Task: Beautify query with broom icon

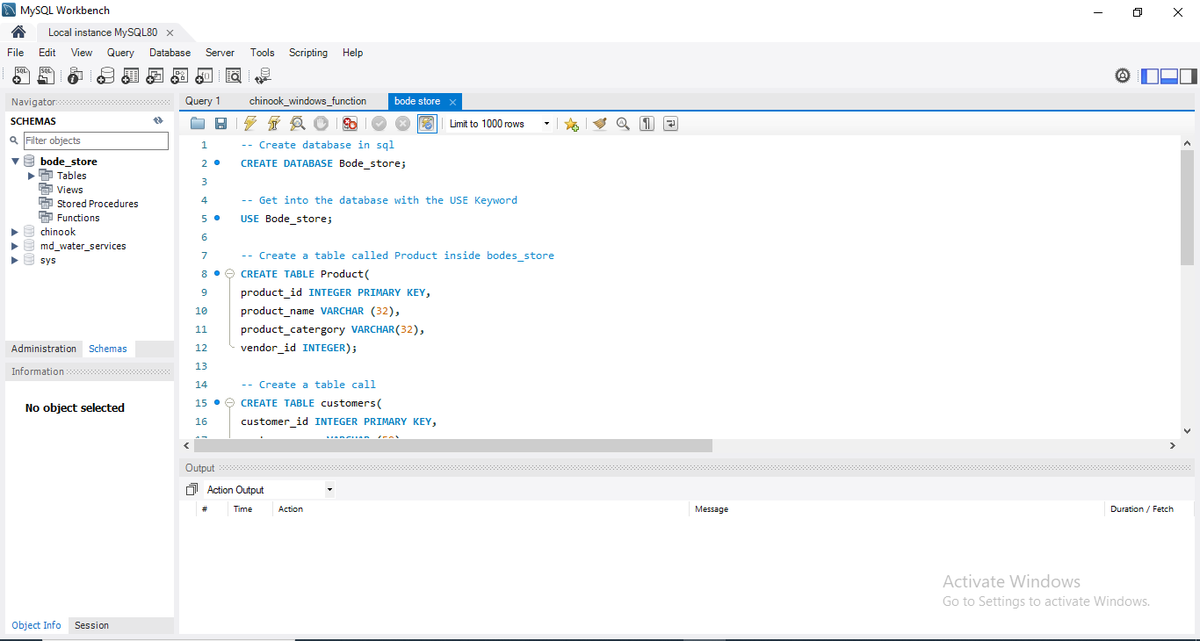Action: click(x=600, y=124)
